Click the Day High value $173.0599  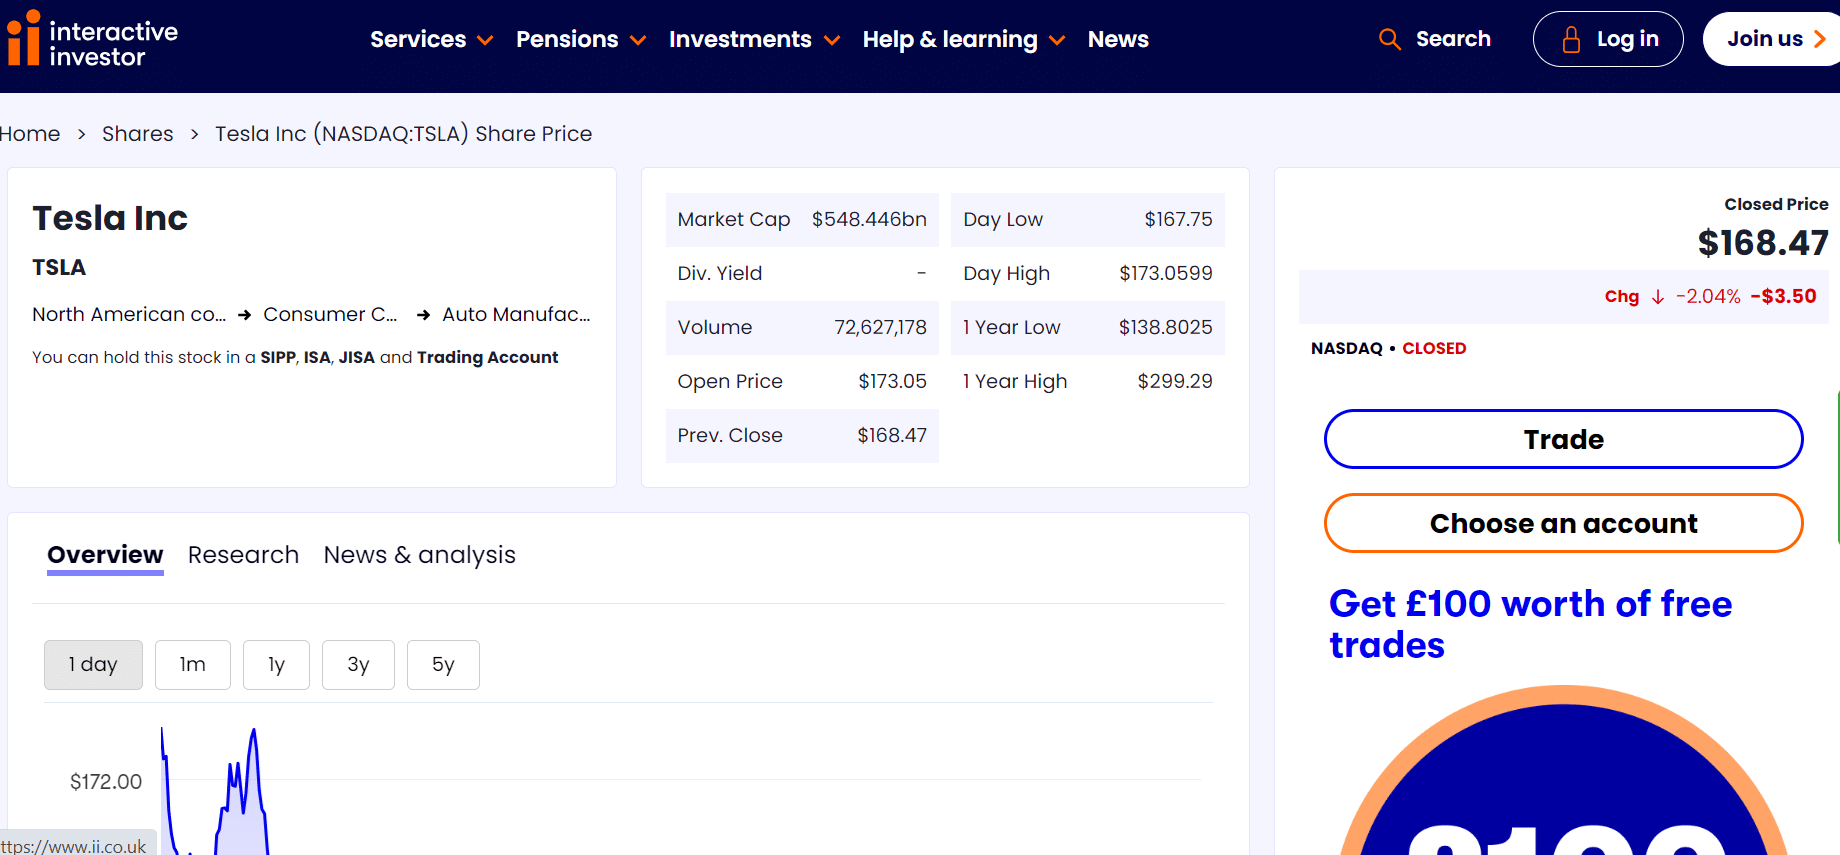click(1165, 273)
